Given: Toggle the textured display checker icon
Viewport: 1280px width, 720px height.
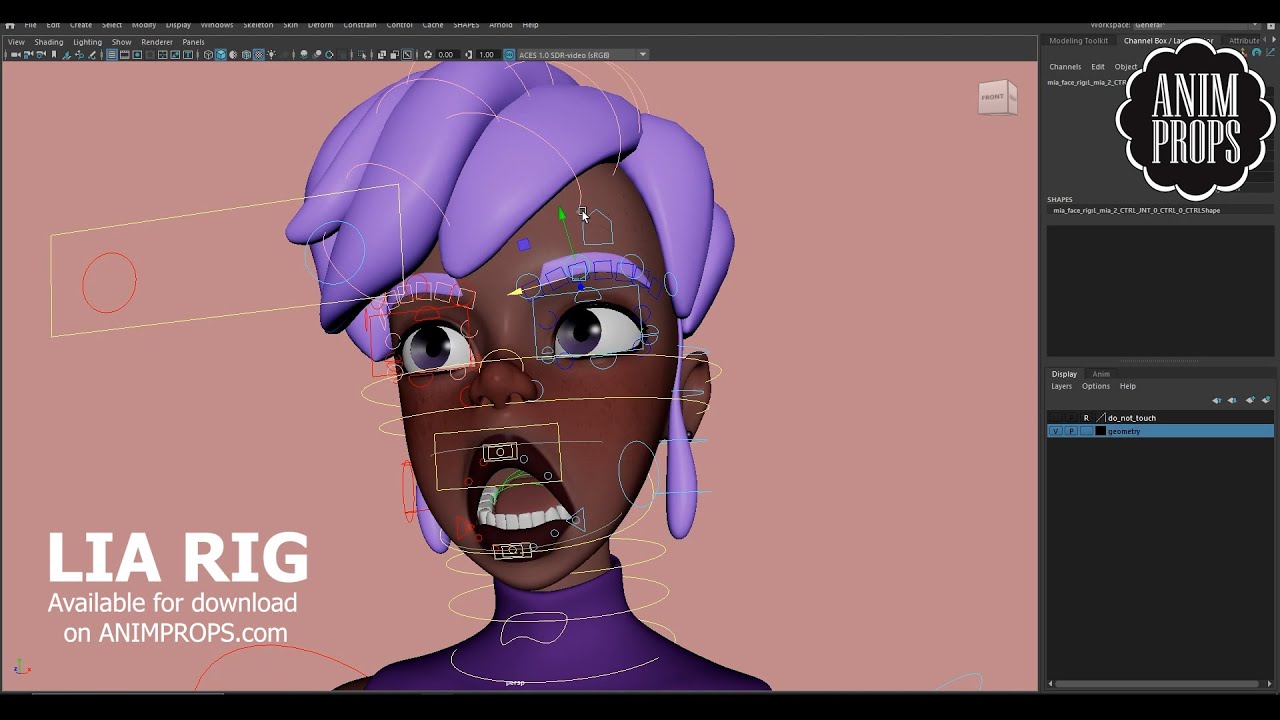Looking at the screenshot, I should [258, 54].
